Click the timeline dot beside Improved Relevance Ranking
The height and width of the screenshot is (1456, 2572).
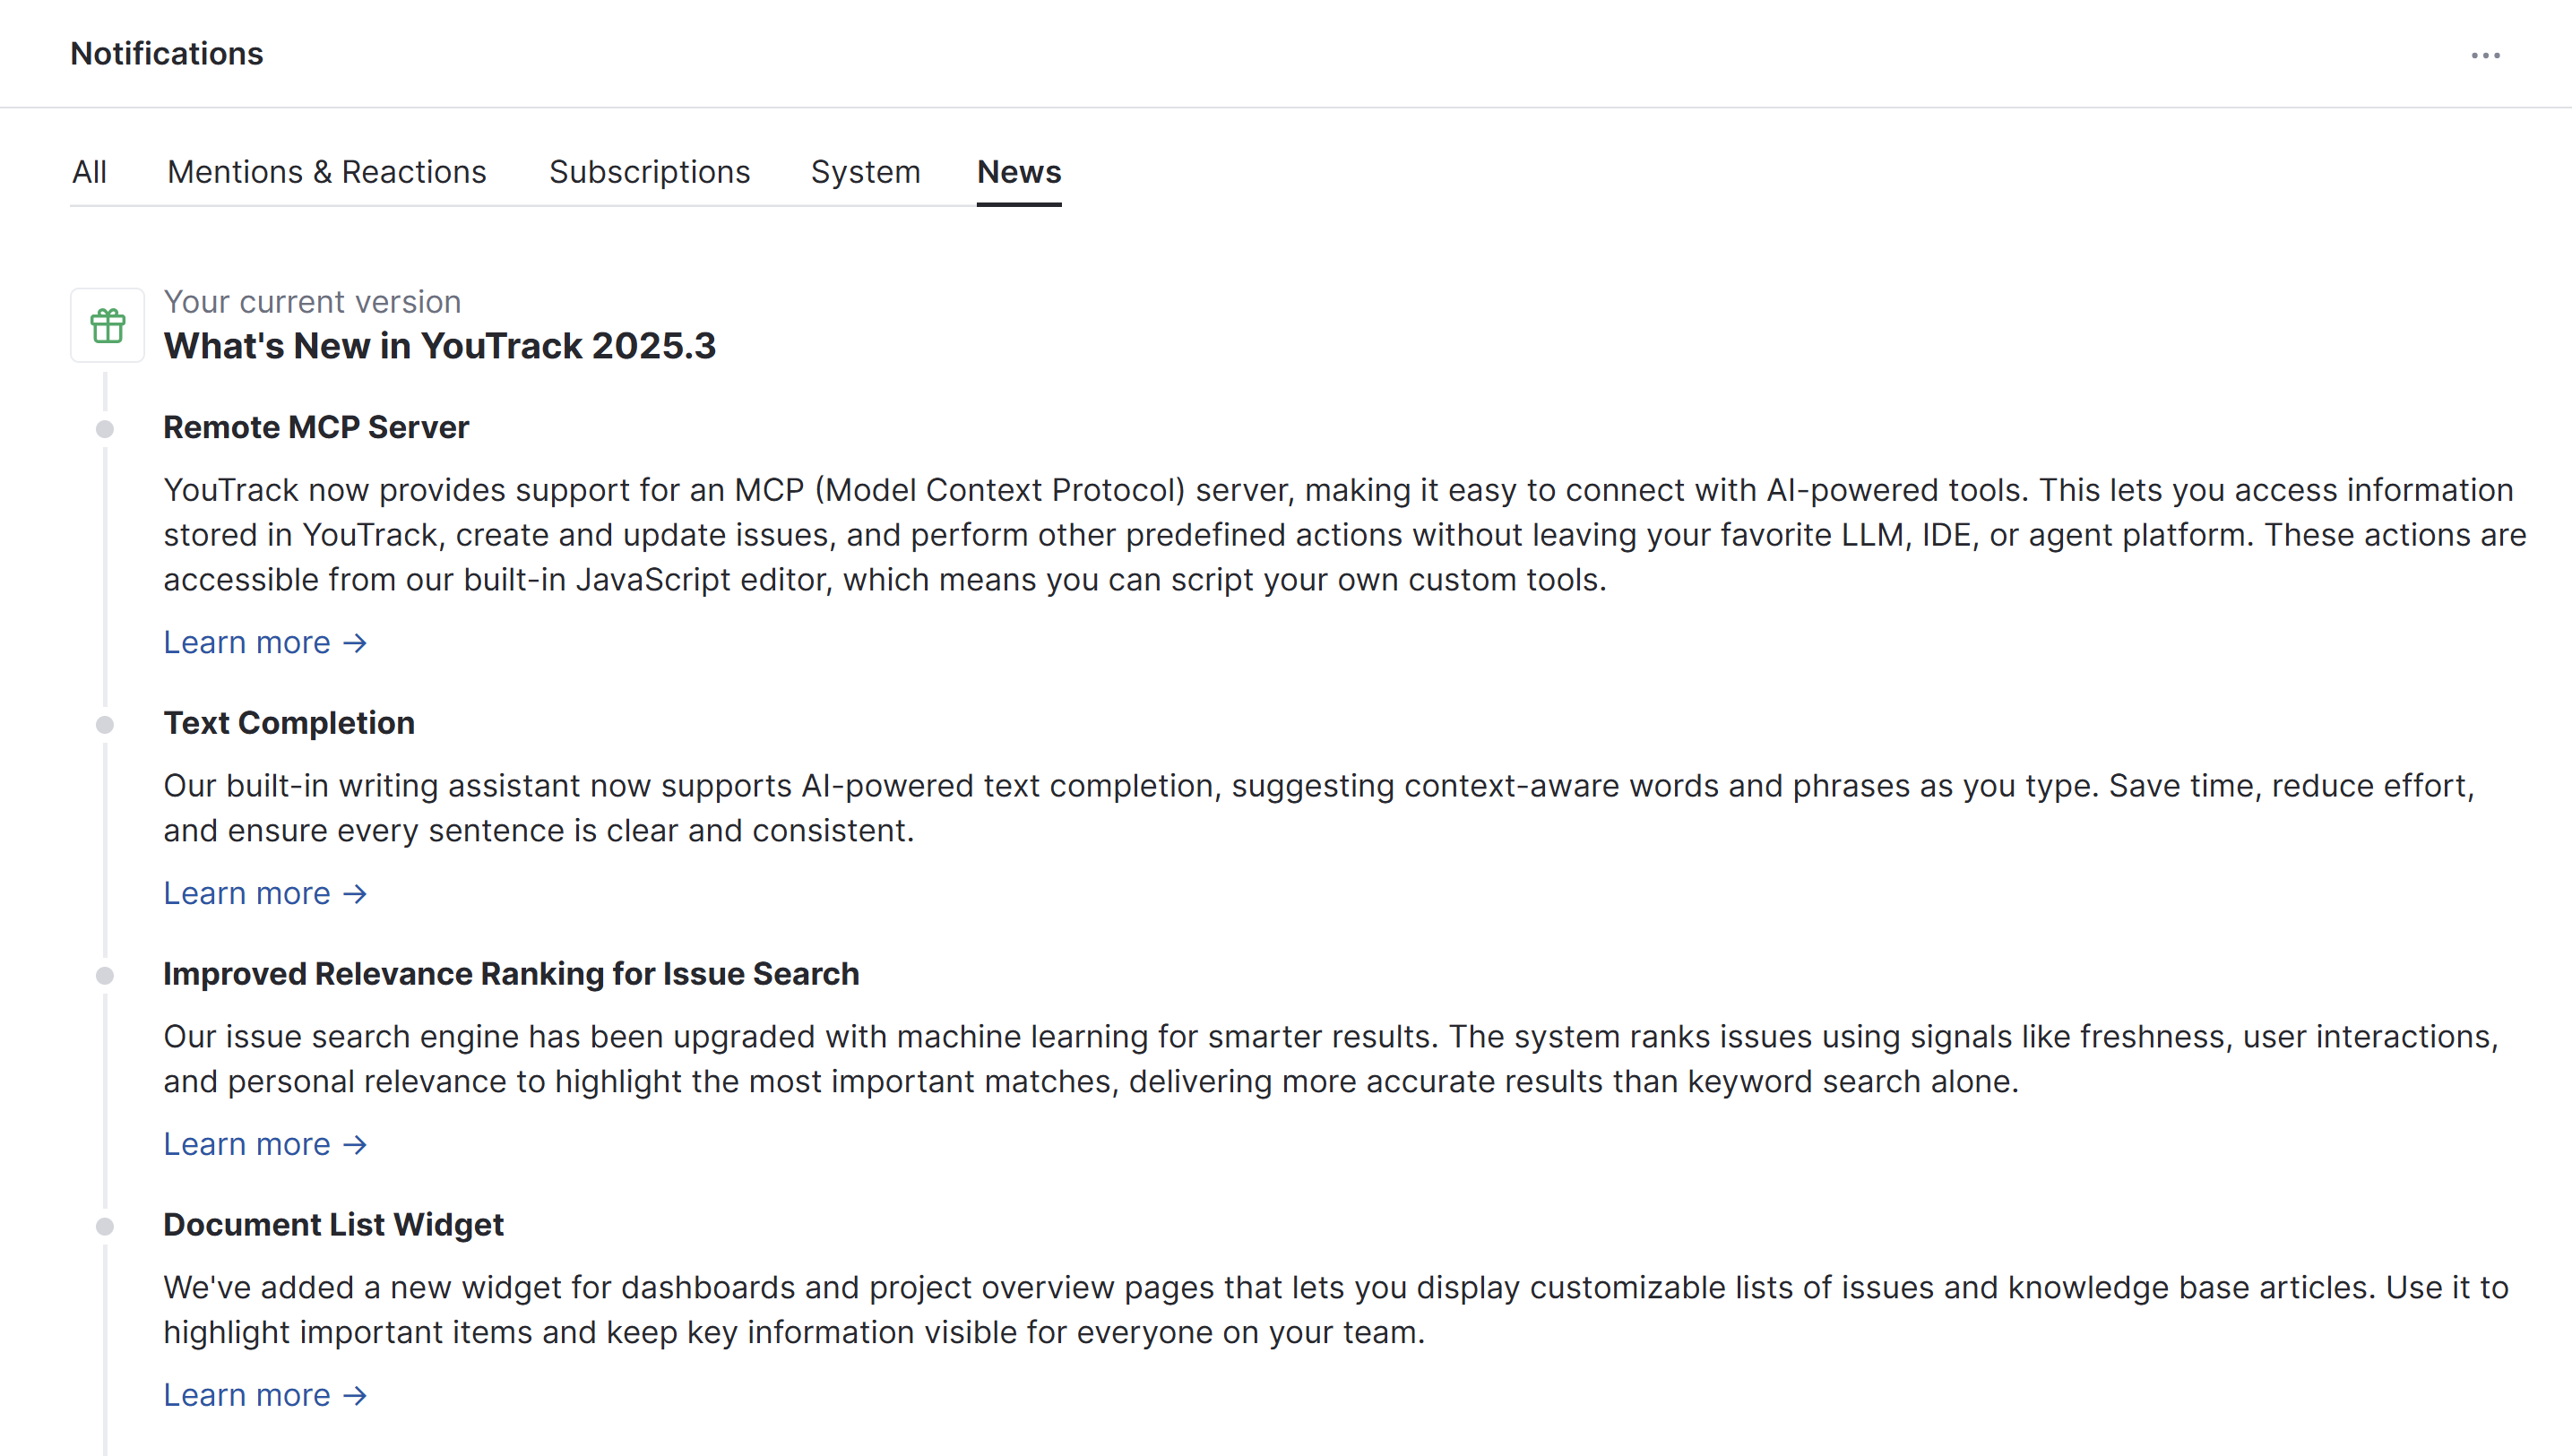click(105, 976)
